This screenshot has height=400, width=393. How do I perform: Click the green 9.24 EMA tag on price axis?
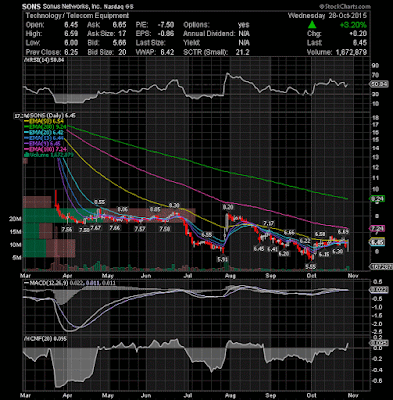click(378, 199)
